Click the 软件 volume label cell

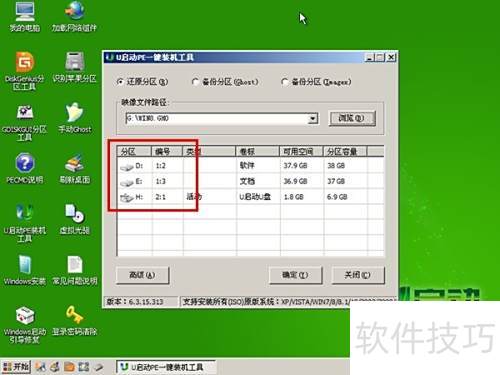[x=247, y=166]
